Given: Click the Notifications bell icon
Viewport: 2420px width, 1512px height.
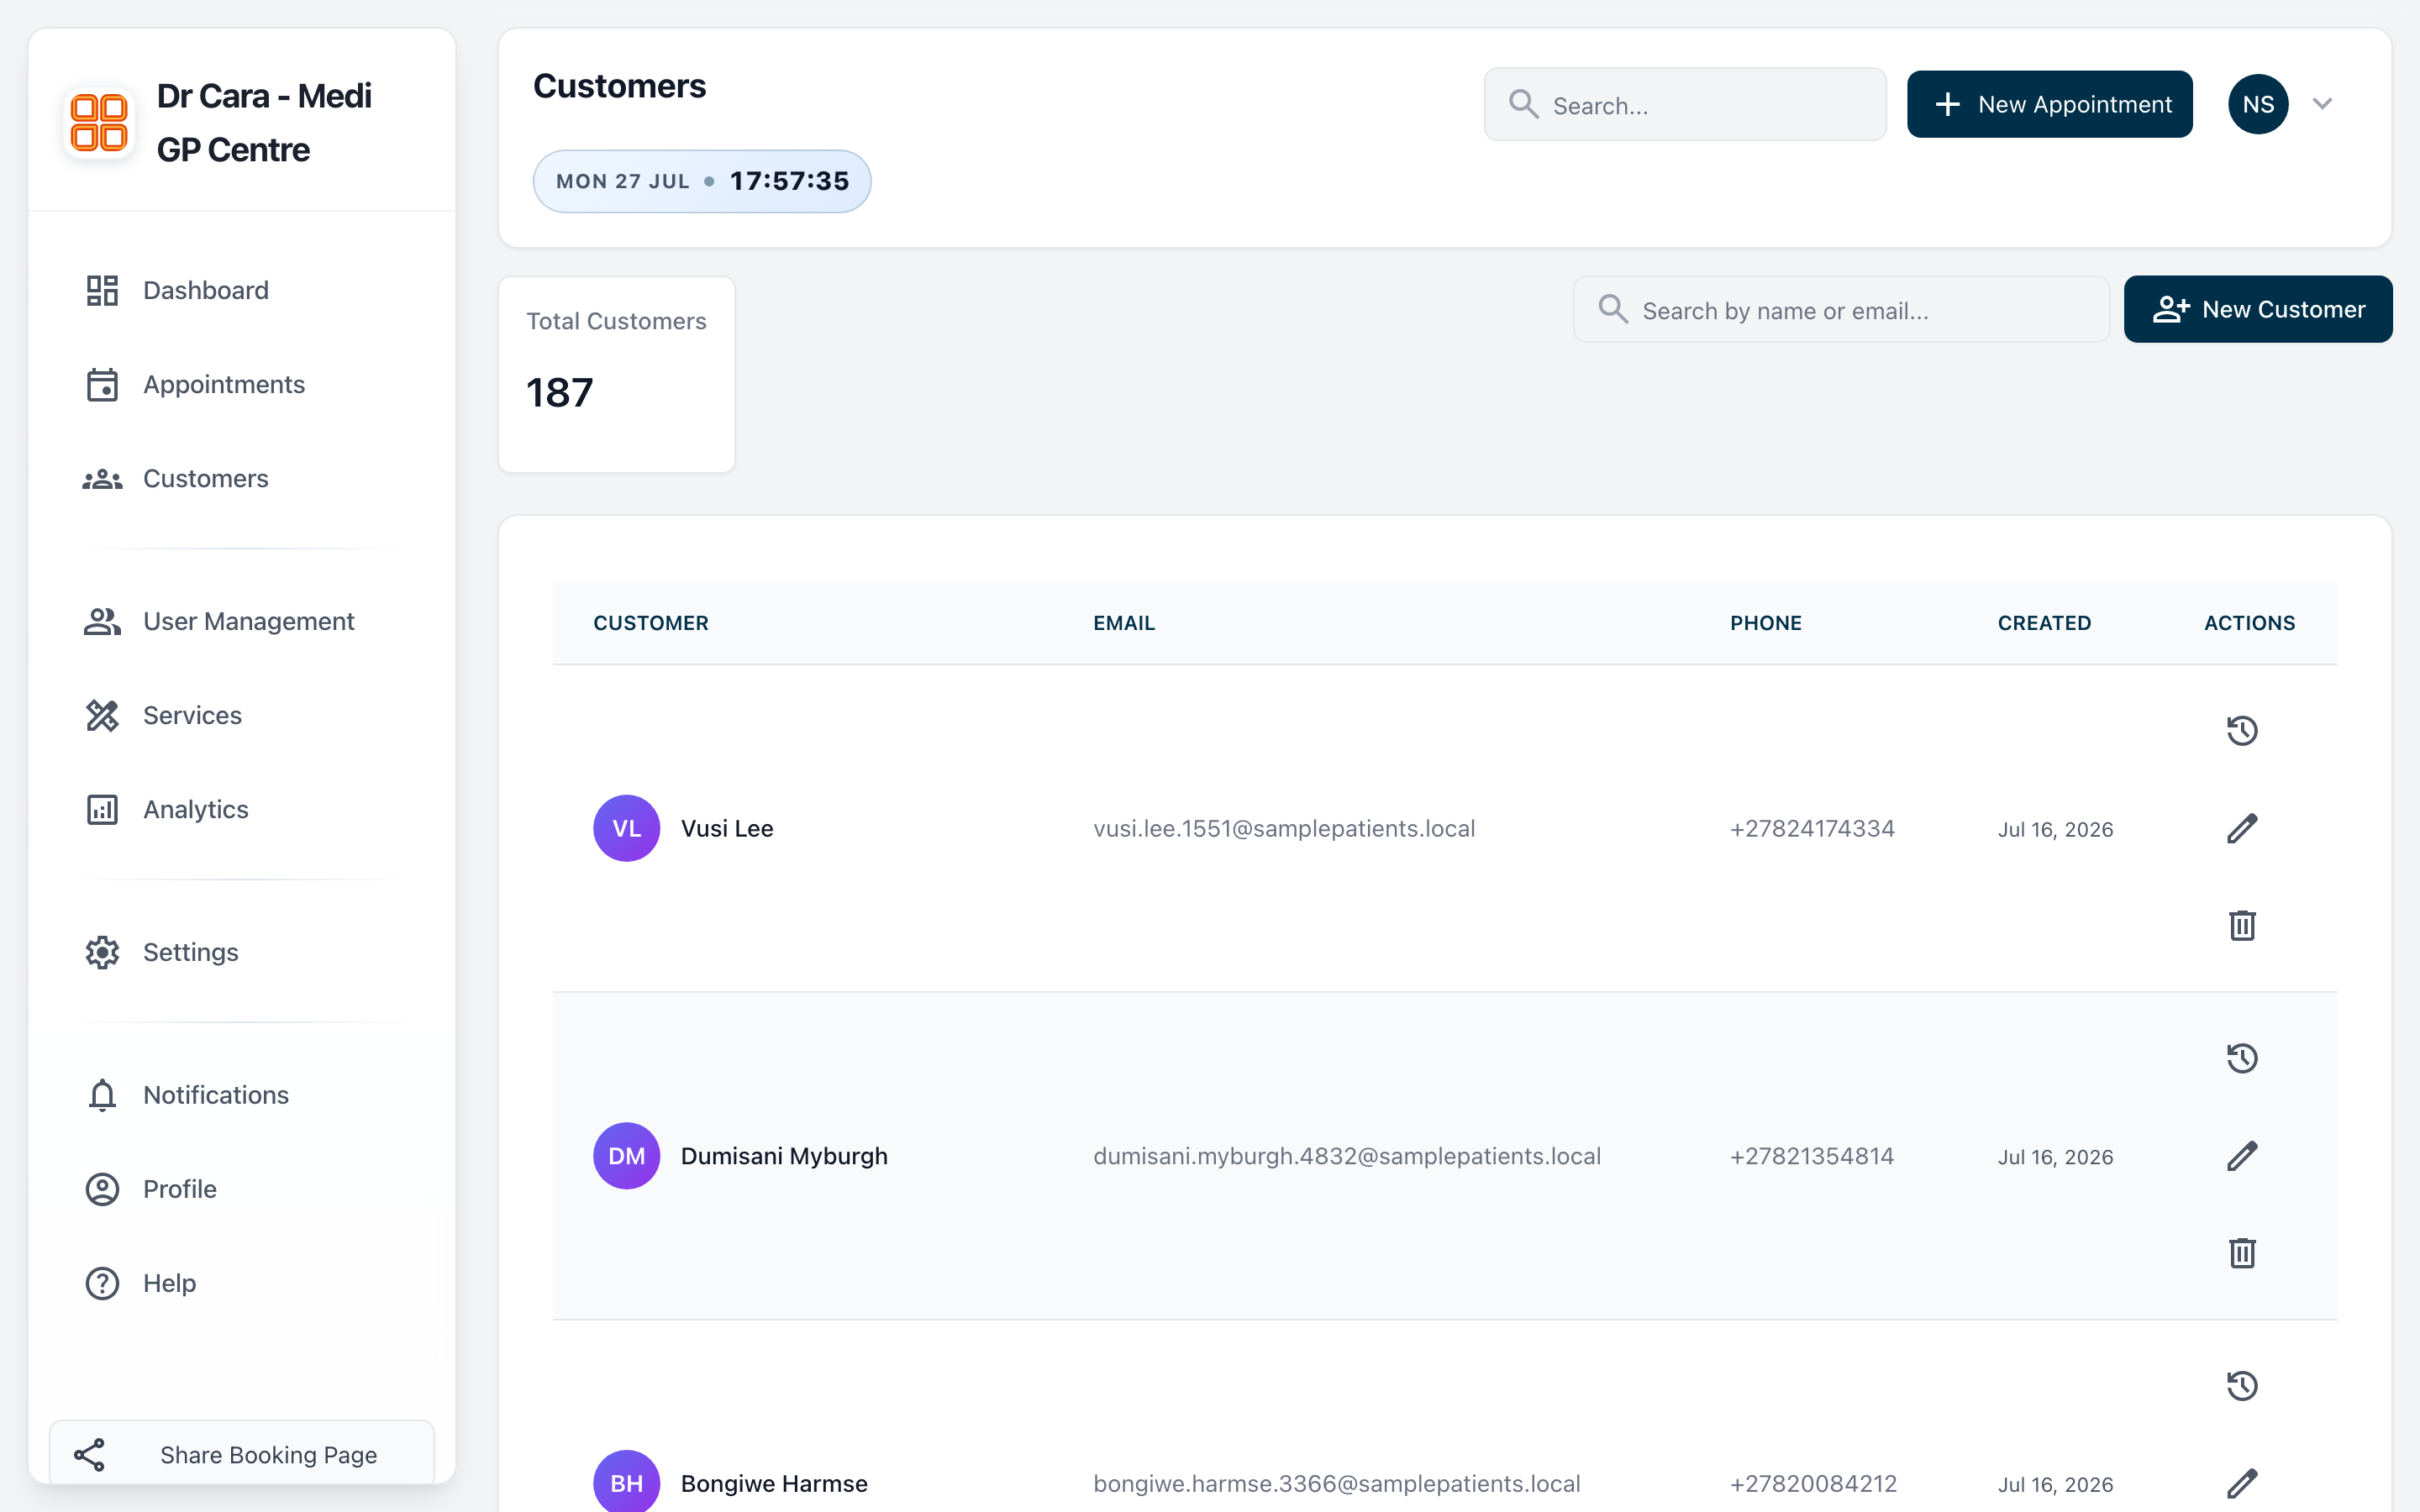Looking at the screenshot, I should [102, 1095].
